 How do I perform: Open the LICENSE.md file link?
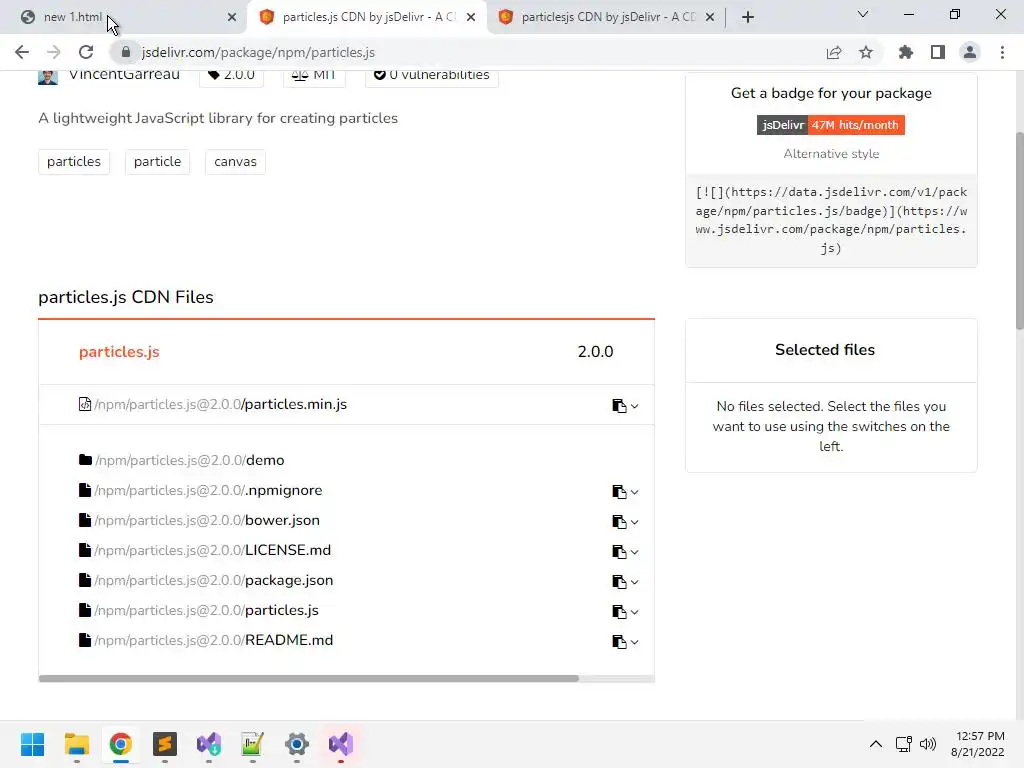pos(212,551)
